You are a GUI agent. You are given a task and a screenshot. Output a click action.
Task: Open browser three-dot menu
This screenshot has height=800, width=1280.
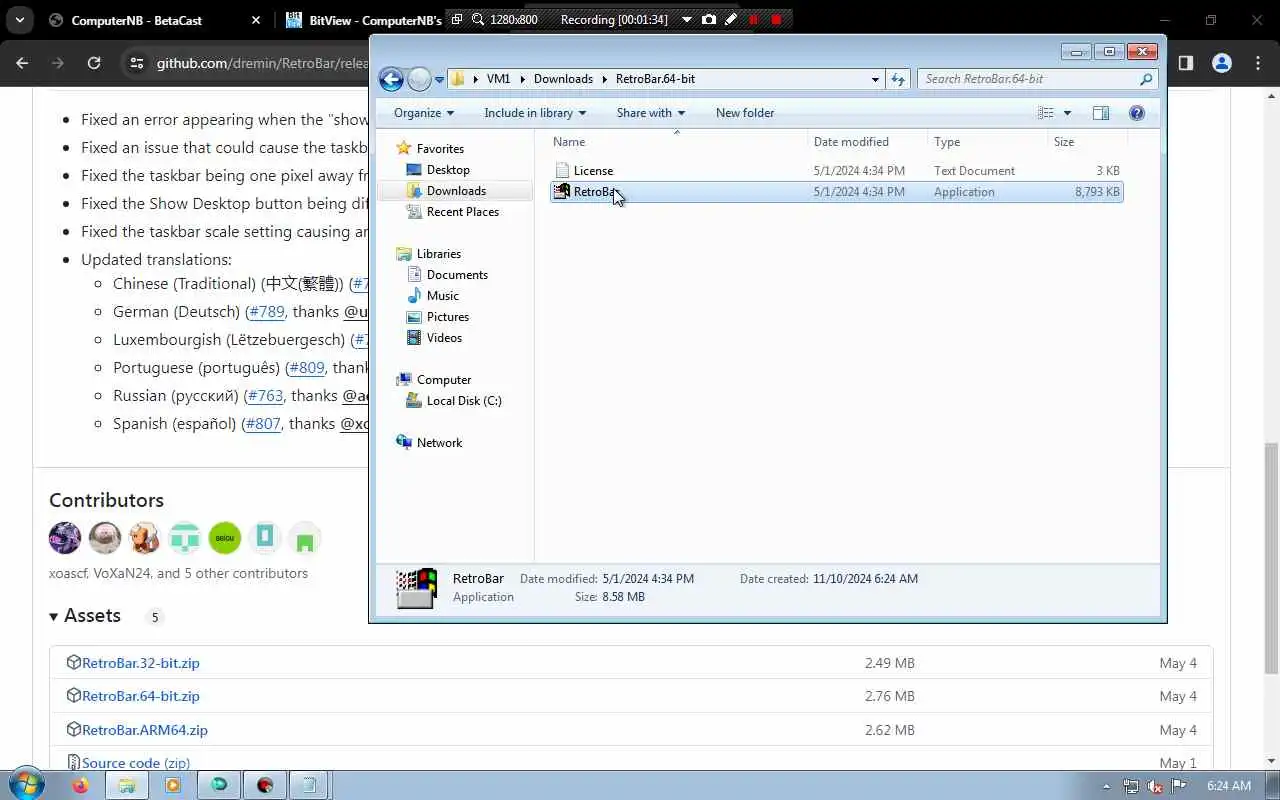(x=1257, y=63)
